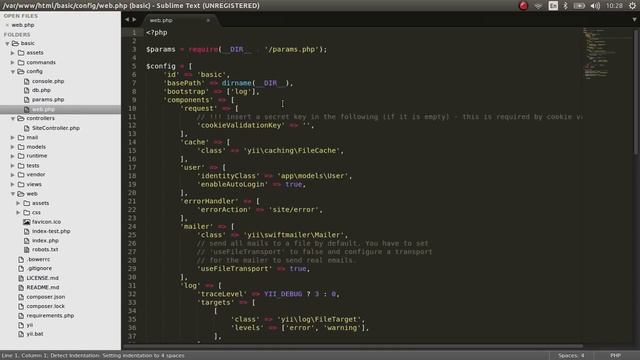
Task: Open README.md file
Action: tap(42, 287)
